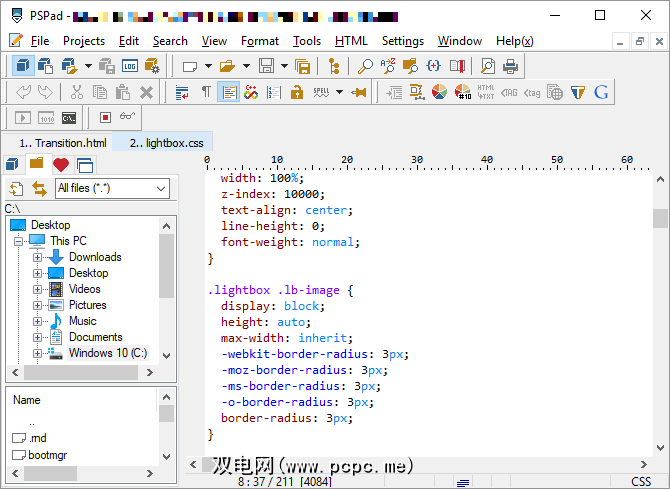Open the Favorites heart panel tab
Viewport: 670px width, 489px height.
(x=61, y=164)
